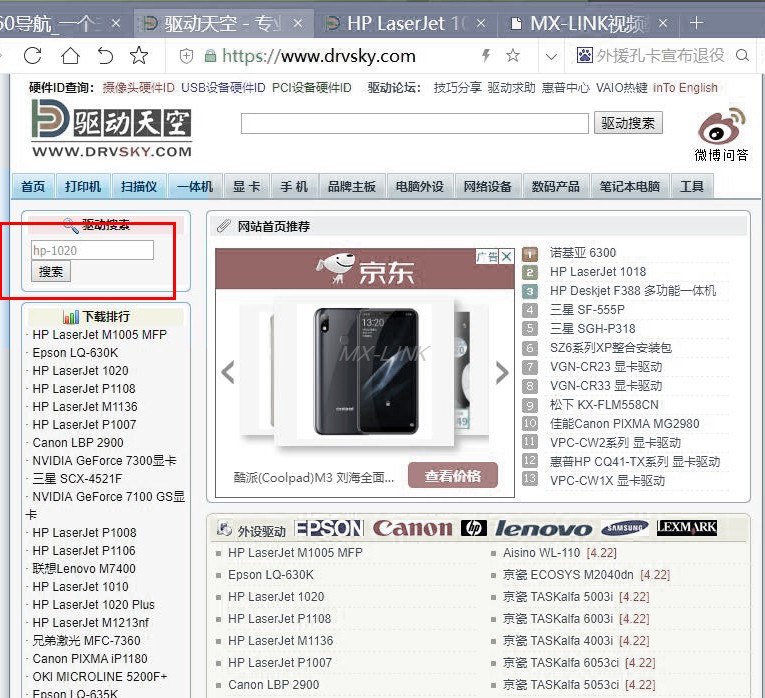Image resolution: width=765 pixels, height=698 pixels.
Task: Click the Samsung brand logo
Action: tap(624, 528)
